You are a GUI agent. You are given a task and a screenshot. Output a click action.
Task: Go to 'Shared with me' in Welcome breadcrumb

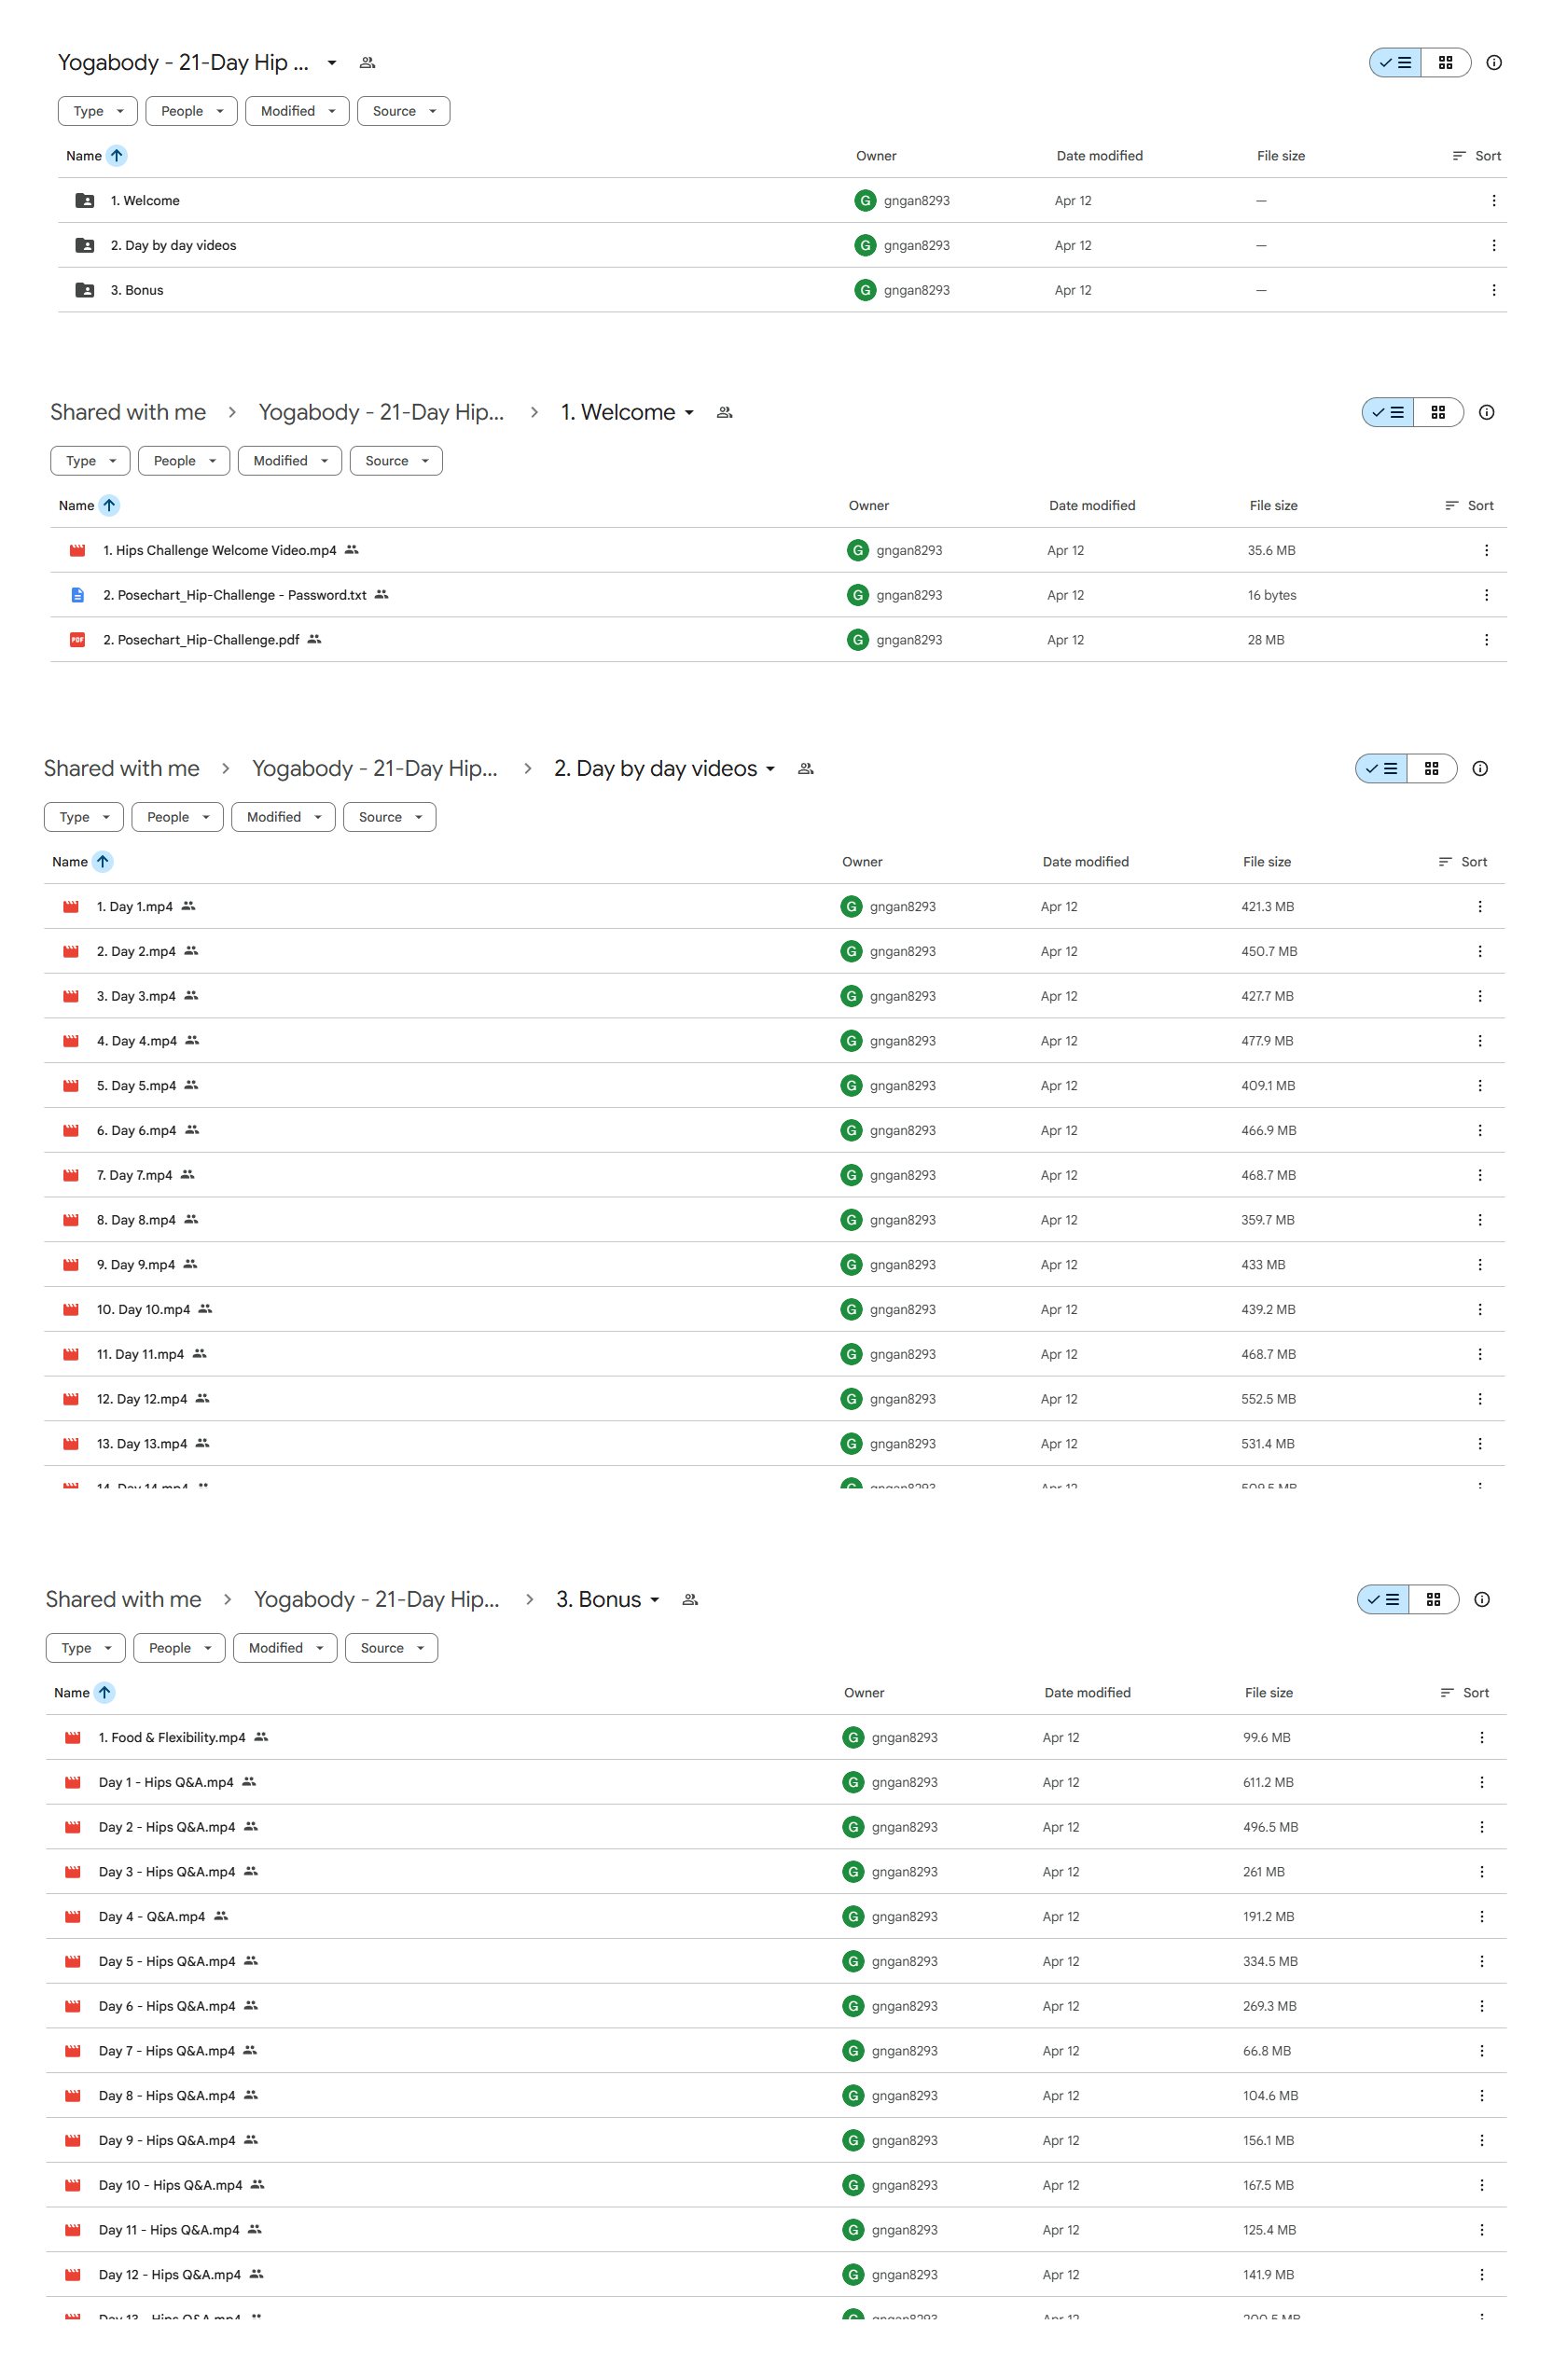tap(128, 413)
